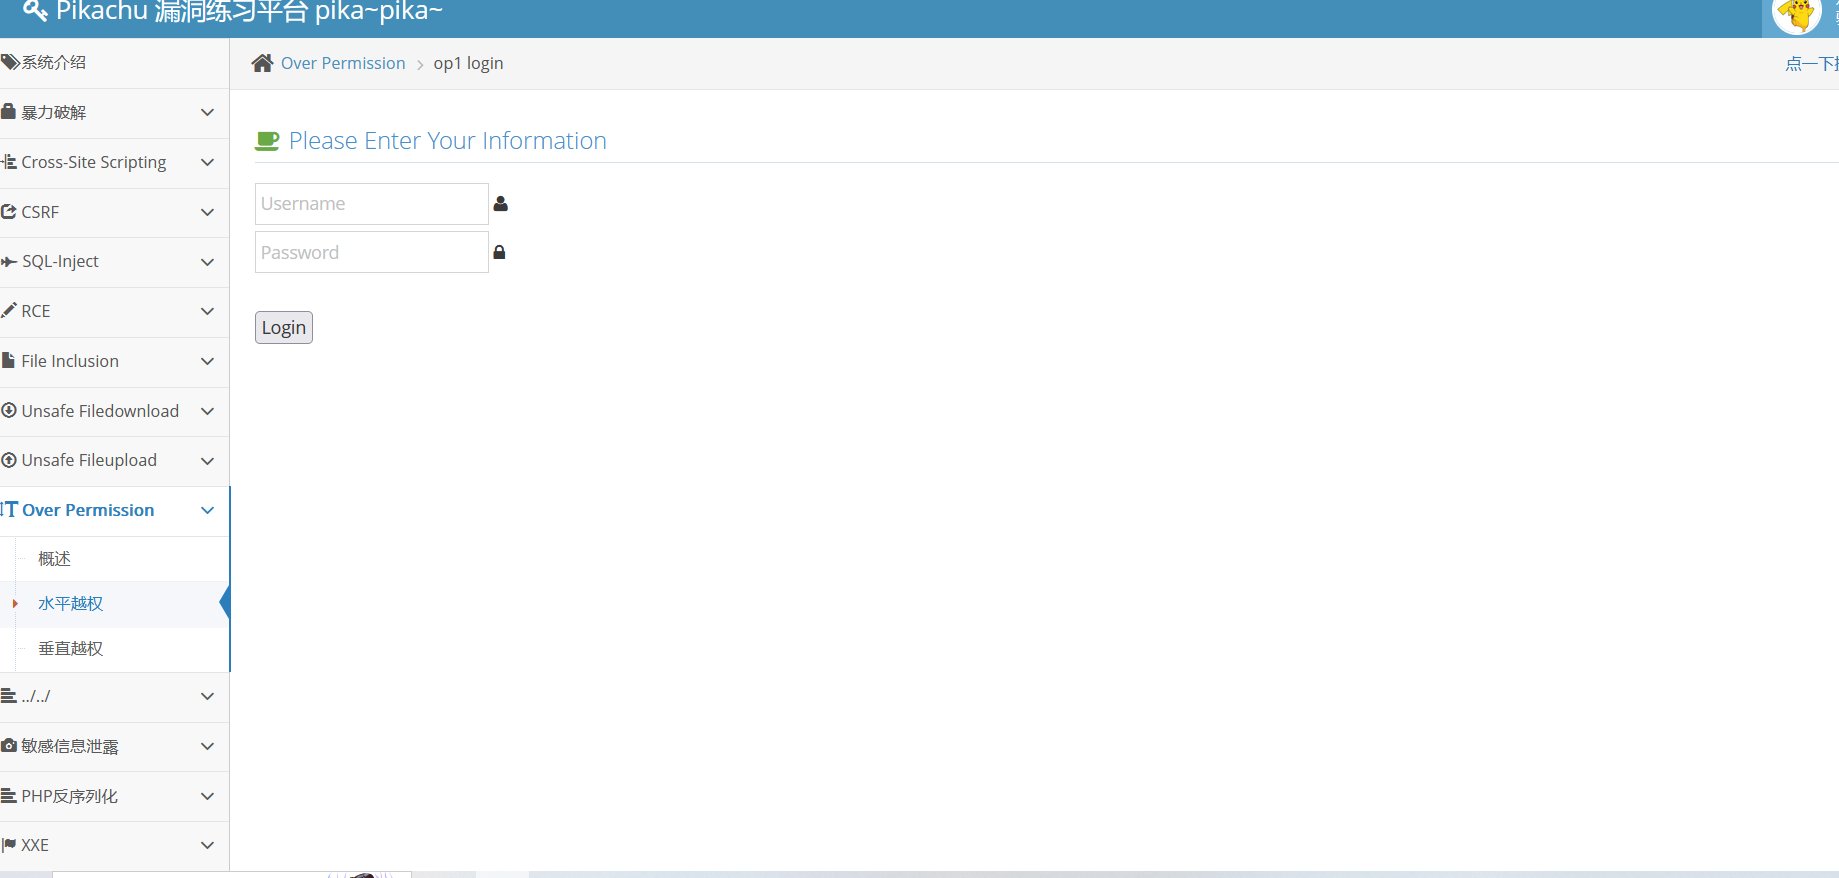Follow the Over Permission breadcrumb link

coord(343,63)
